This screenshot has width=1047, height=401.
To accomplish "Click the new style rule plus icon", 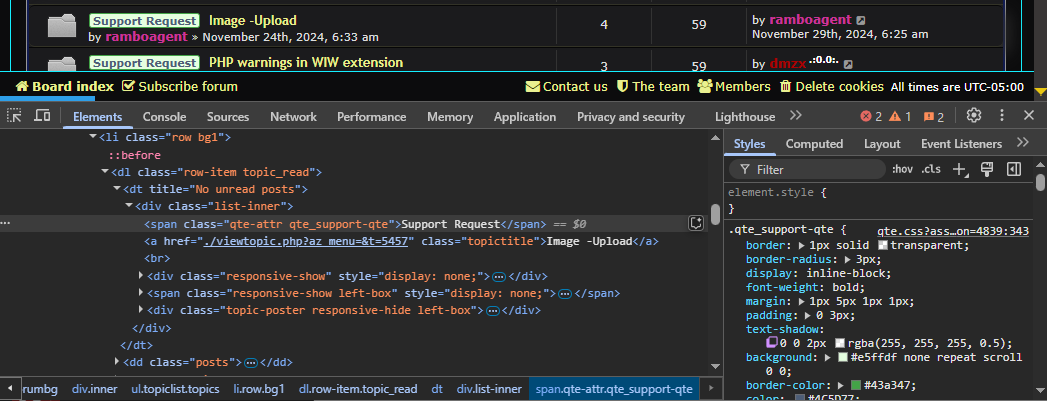I will [960, 169].
